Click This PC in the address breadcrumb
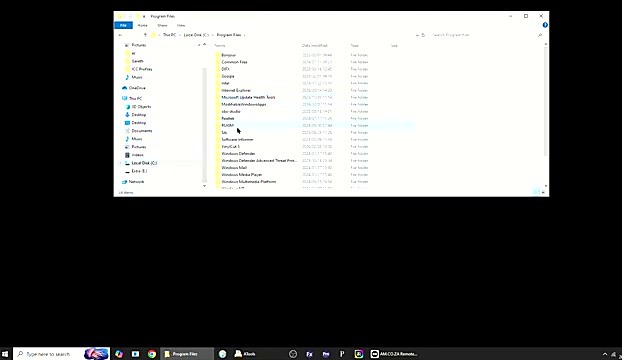 169,35
